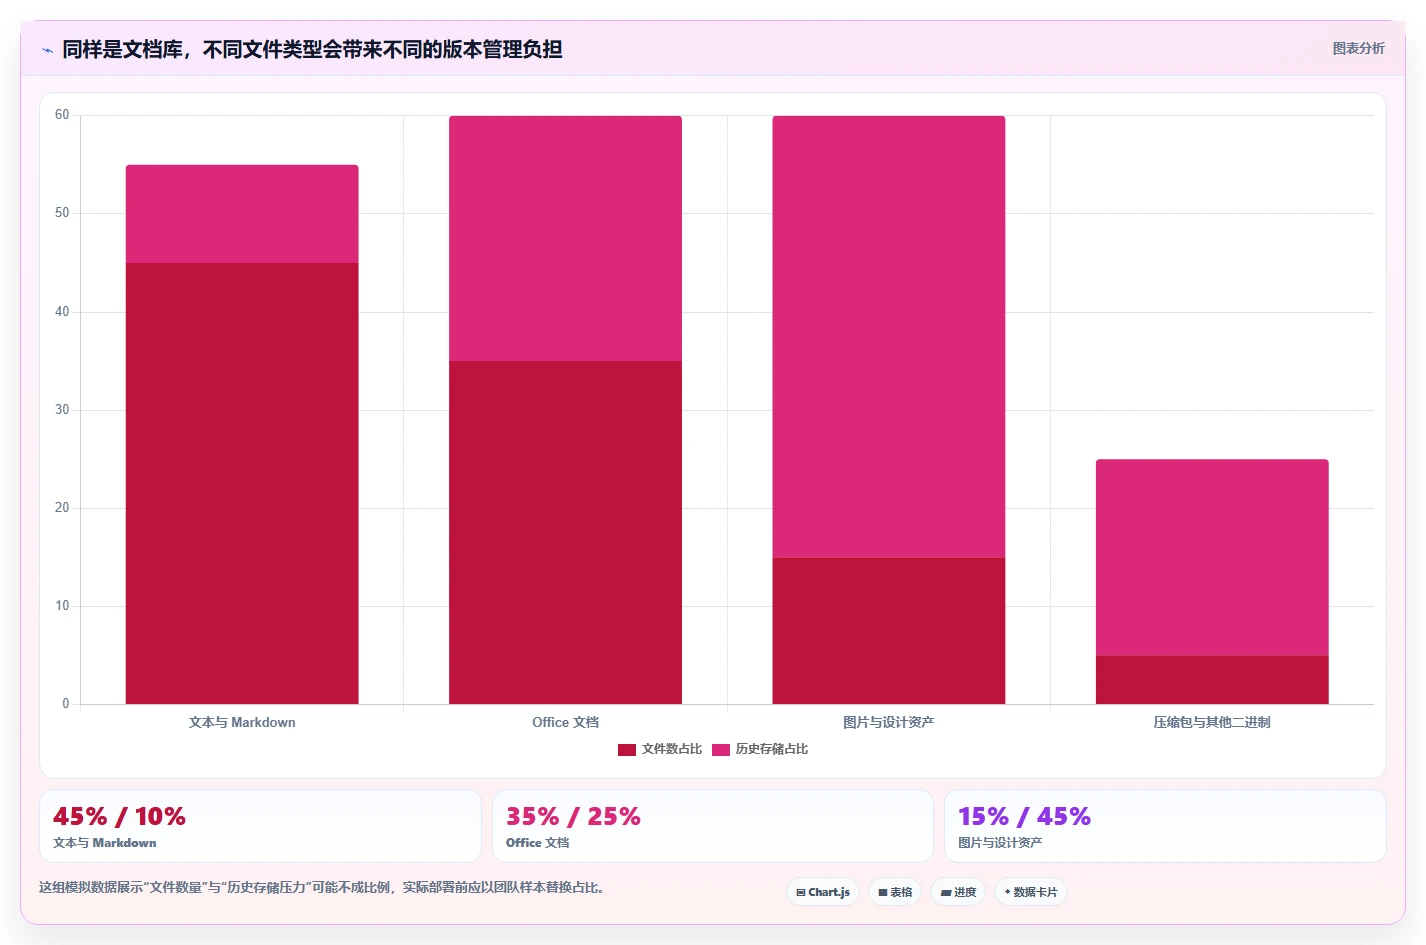Viewport: 1426px width, 945px height.
Task: Click the y-axis tick label 20
Action: [62, 508]
